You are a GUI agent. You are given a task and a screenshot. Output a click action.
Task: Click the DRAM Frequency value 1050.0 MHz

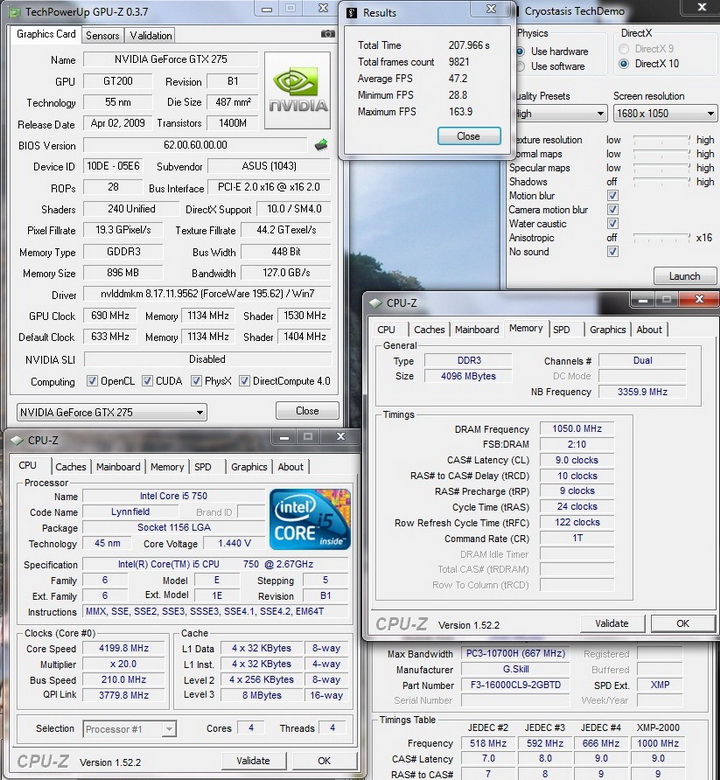tap(577, 428)
